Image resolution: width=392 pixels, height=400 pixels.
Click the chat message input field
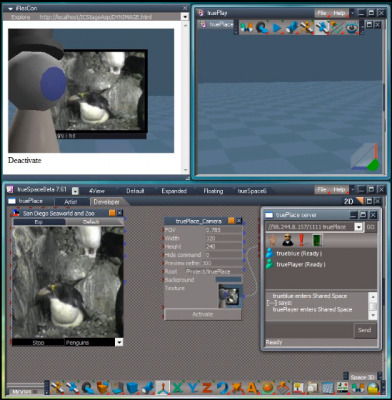coord(309,330)
